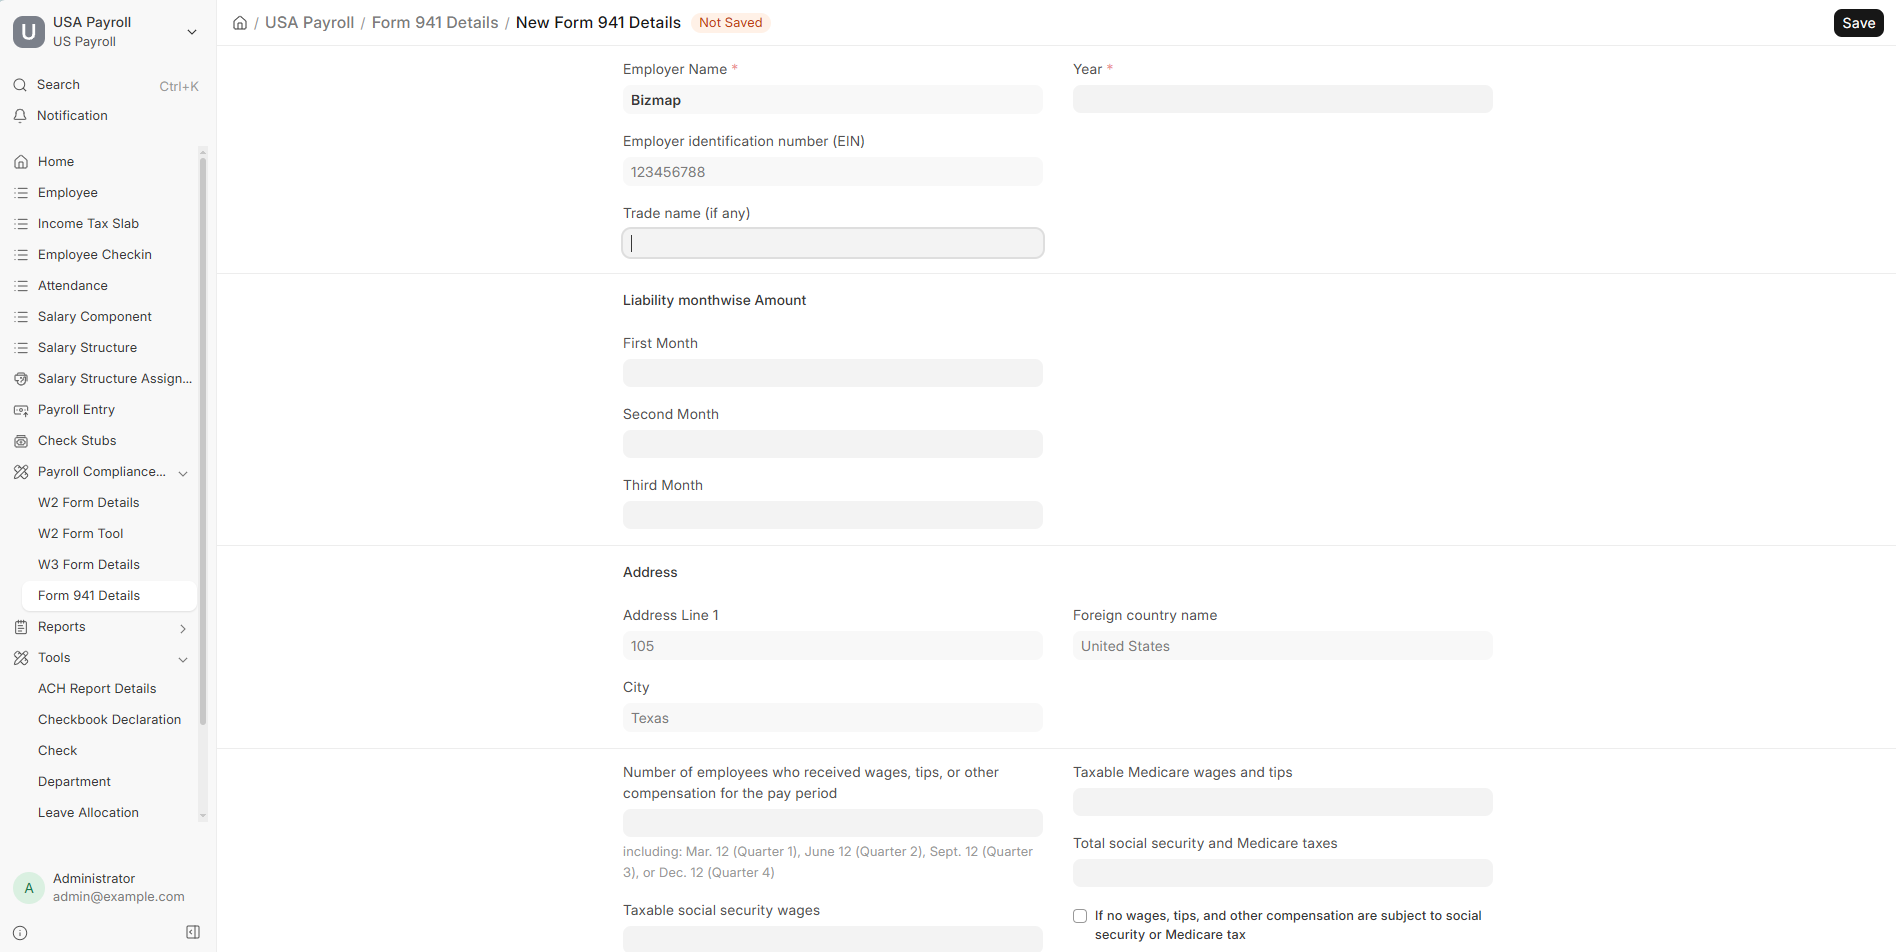This screenshot has height=952, width=1896.
Task: Click the Attendance list icon
Action: click(21, 286)
